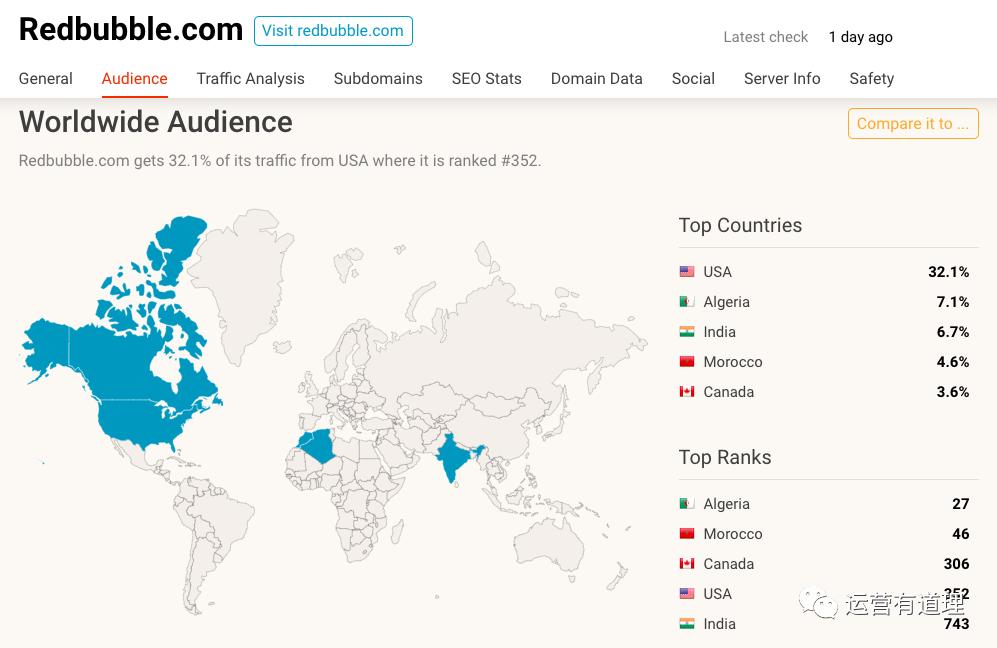Click the Canada flag in Top Ranks
997x648 pixels.
tap(687, 563)
